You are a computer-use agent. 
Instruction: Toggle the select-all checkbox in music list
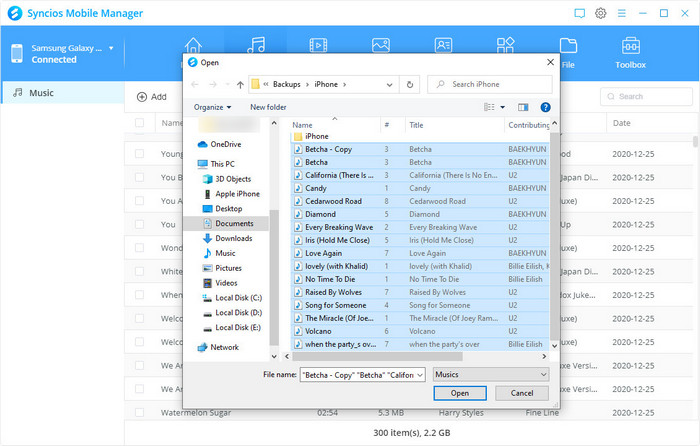[140, 123]
